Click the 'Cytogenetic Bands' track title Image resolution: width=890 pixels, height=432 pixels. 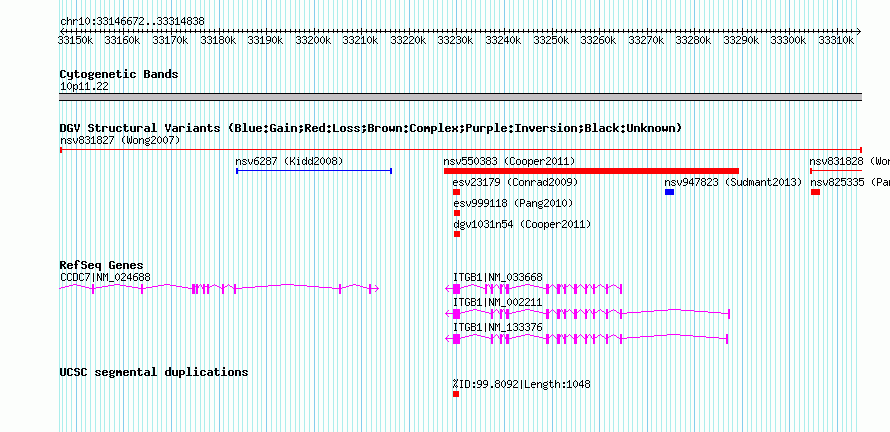(x=119, y=74)
